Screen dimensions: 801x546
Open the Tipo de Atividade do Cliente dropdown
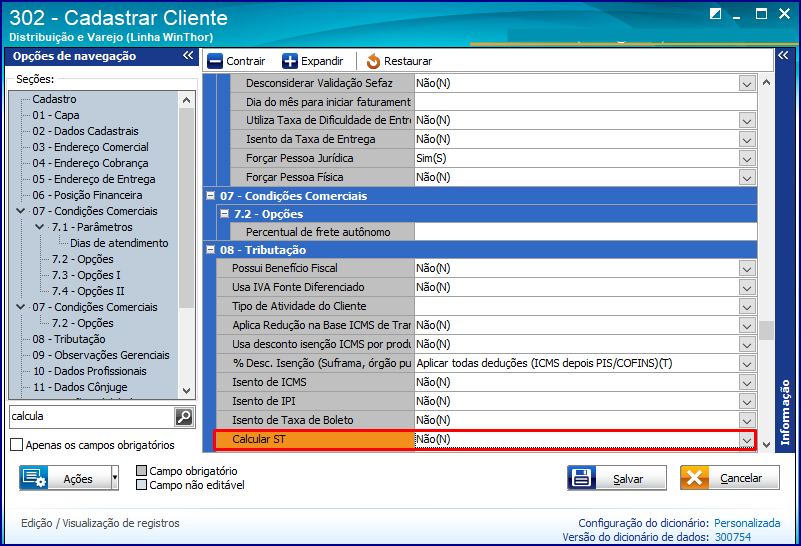tap(747, 307)
